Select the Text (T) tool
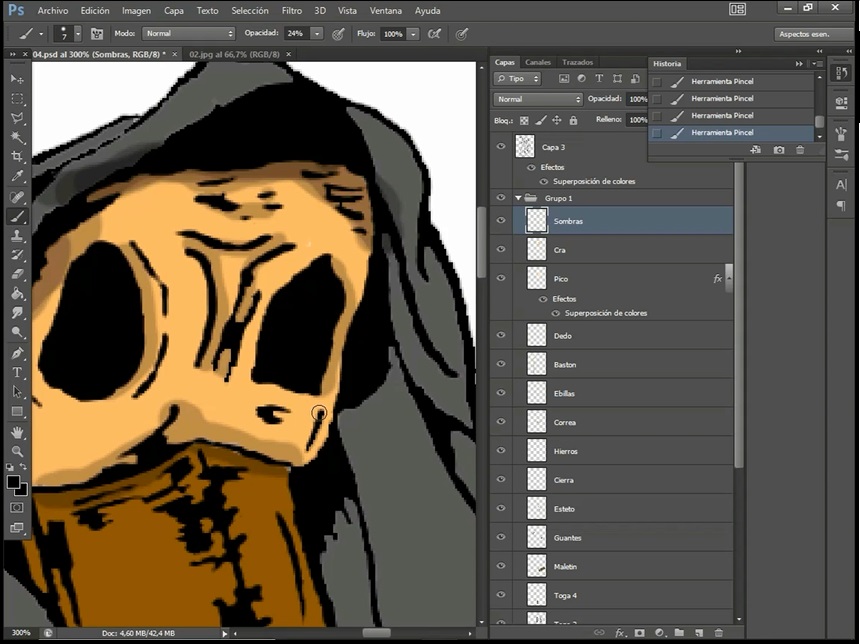 pos(17,372)
